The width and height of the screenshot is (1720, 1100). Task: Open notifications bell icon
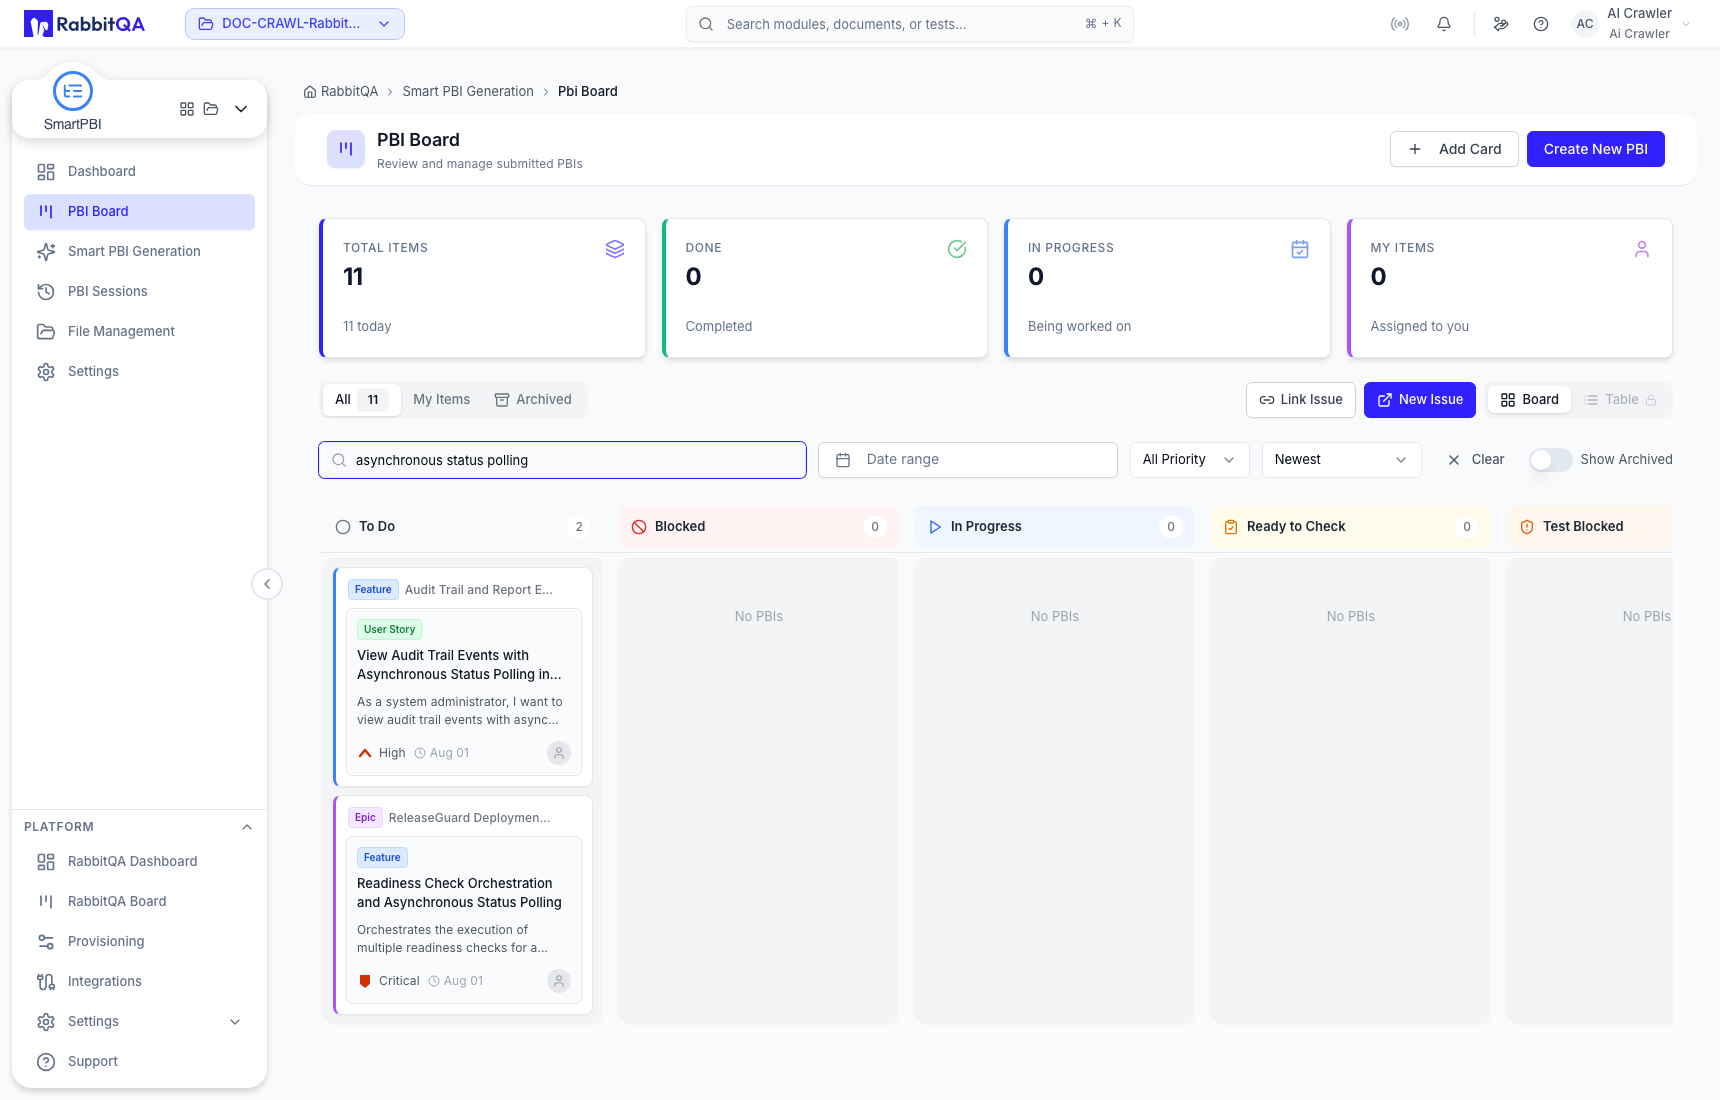(1444, 24)
